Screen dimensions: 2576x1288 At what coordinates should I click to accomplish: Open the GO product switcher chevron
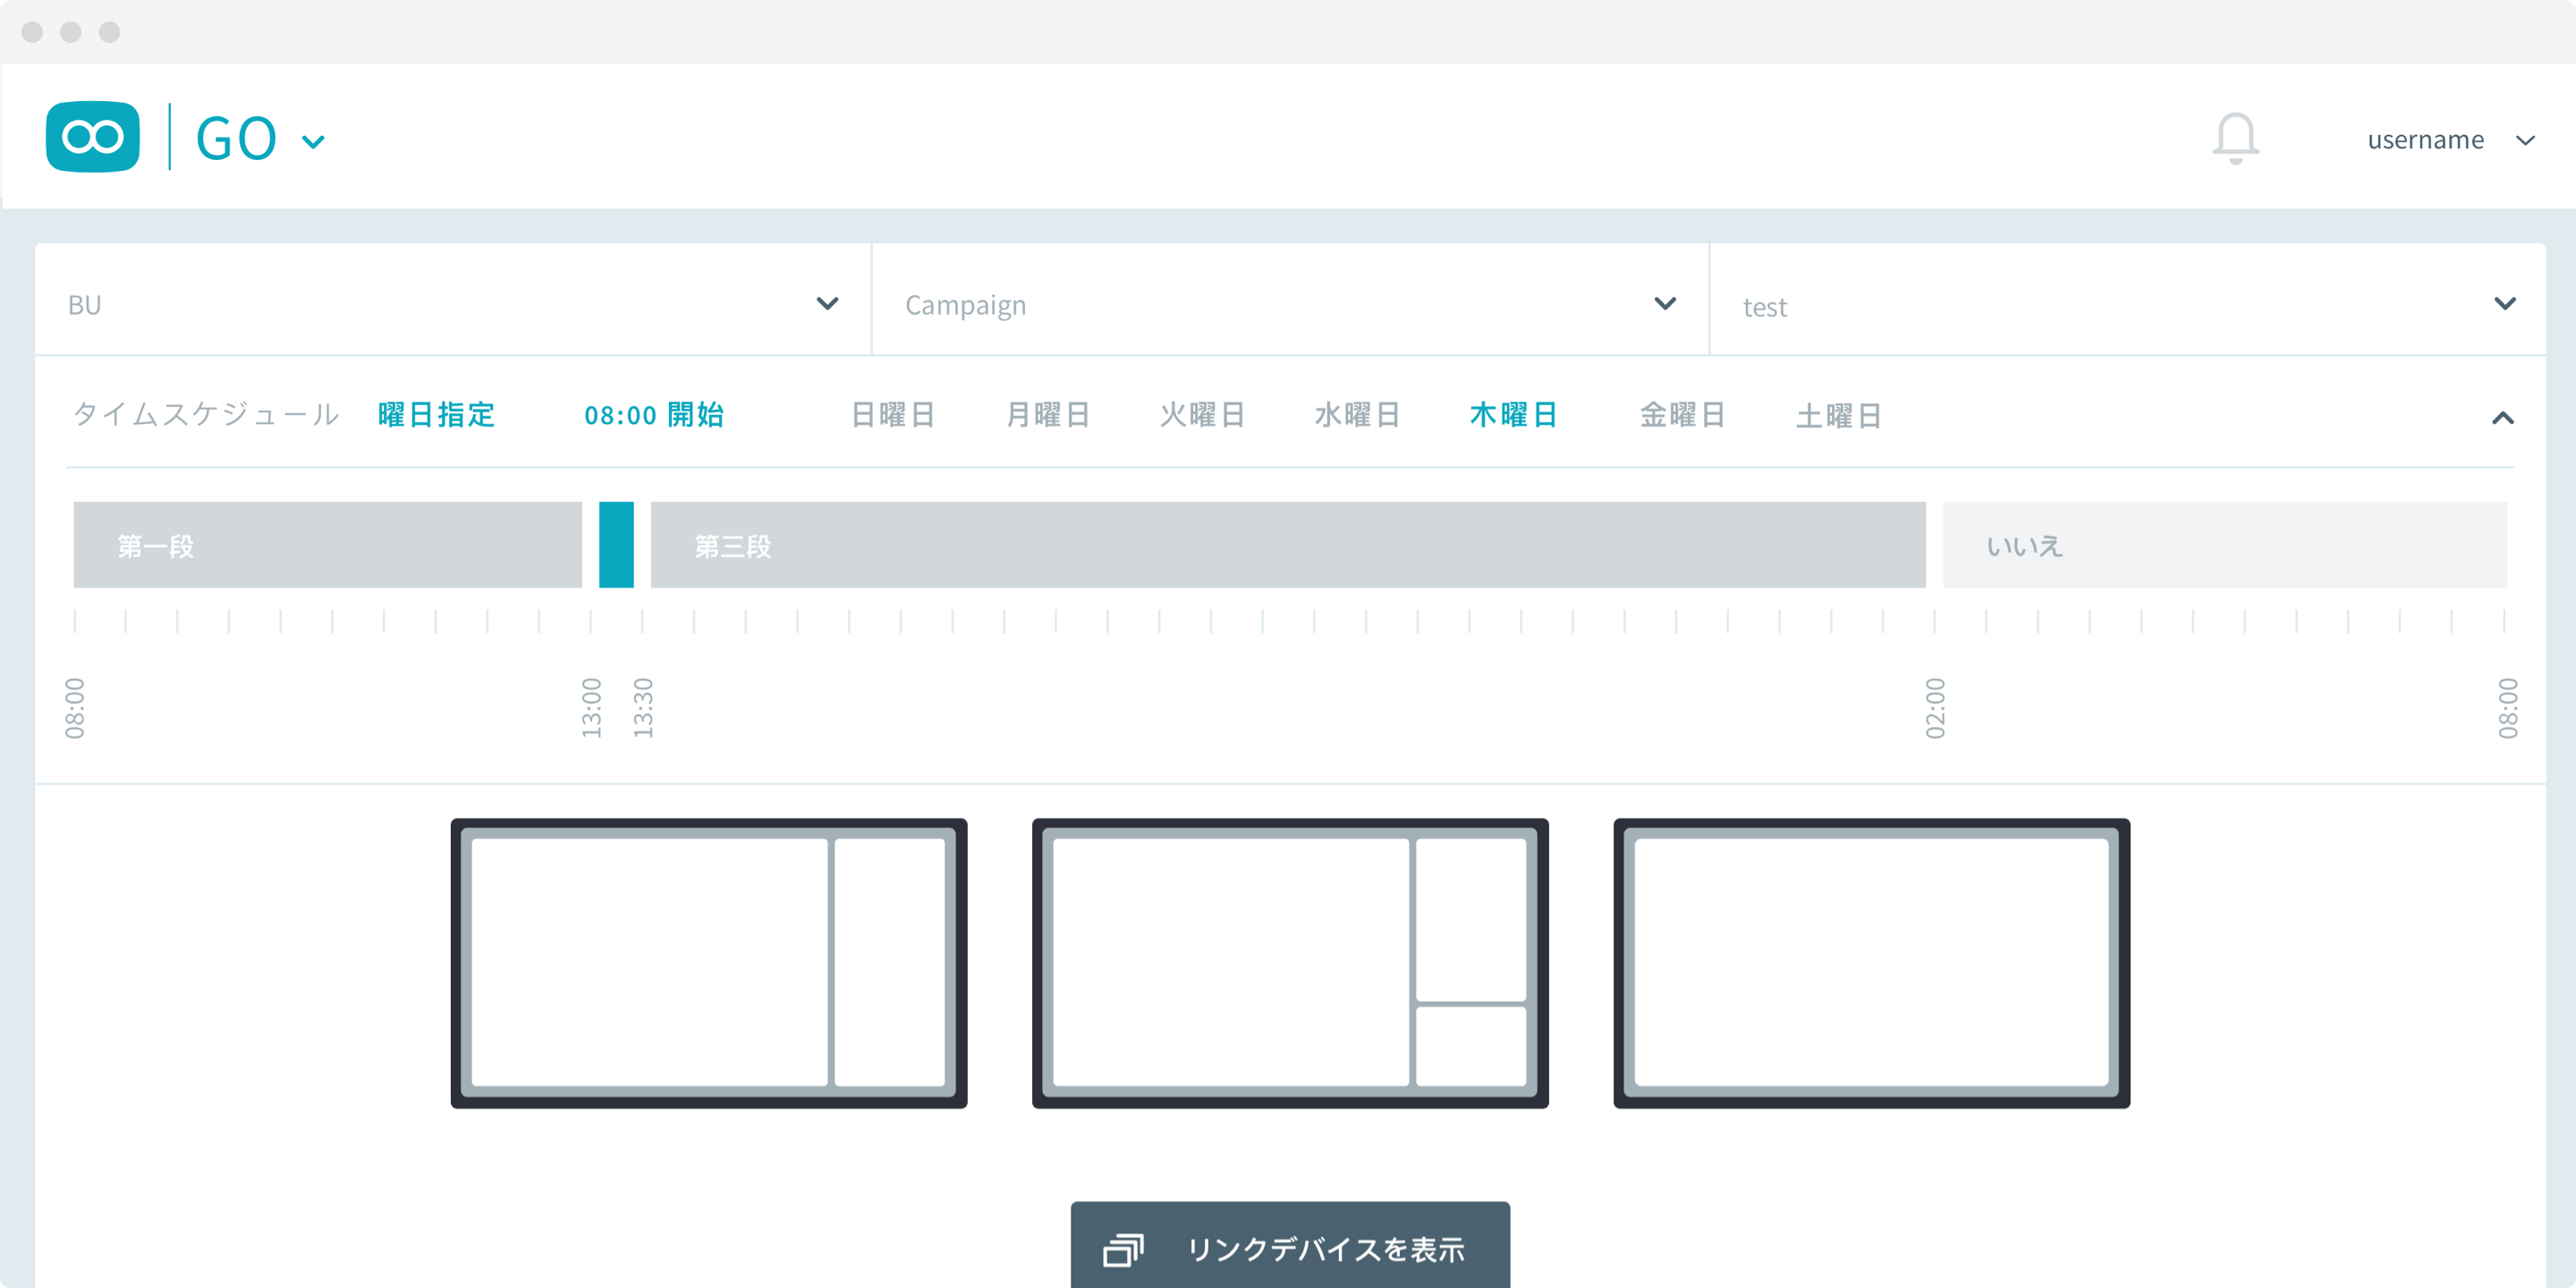click(313, 142)
